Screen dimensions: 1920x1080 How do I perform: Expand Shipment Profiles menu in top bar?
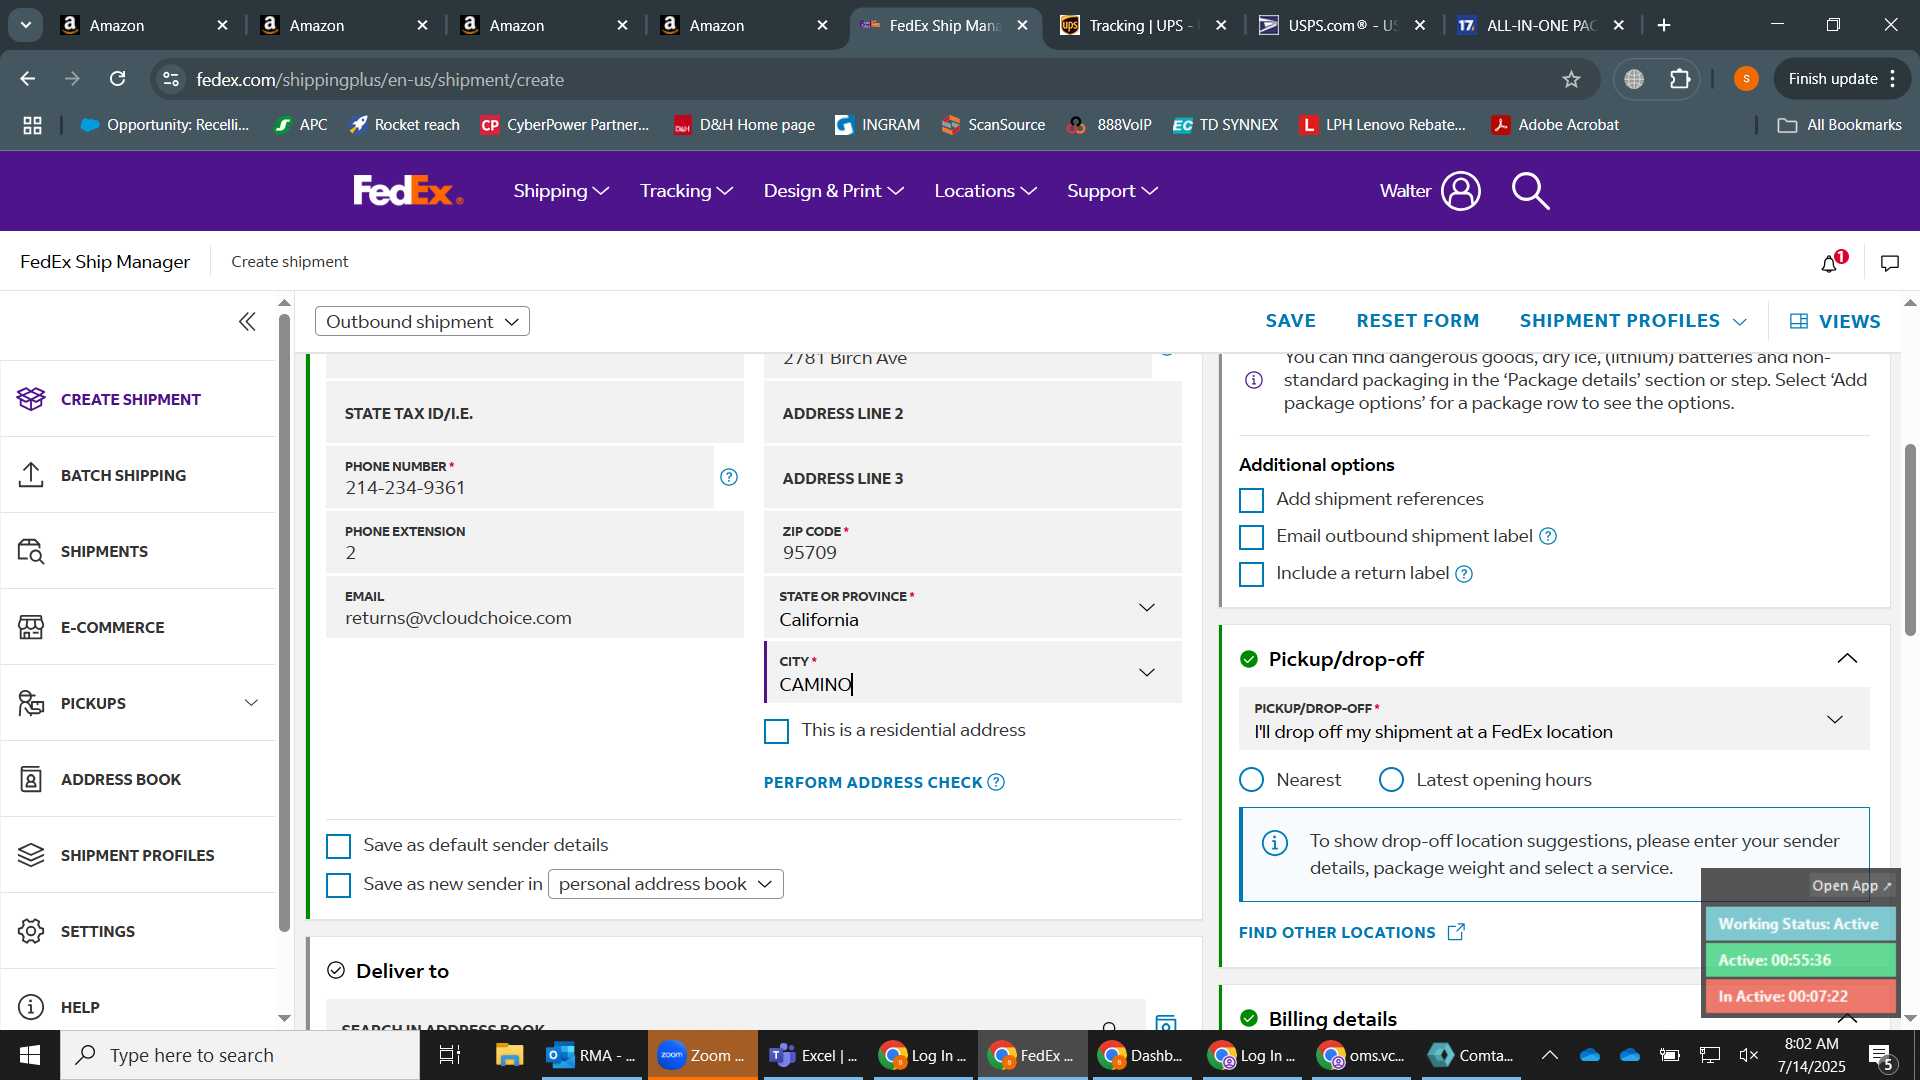[1633, 321]
